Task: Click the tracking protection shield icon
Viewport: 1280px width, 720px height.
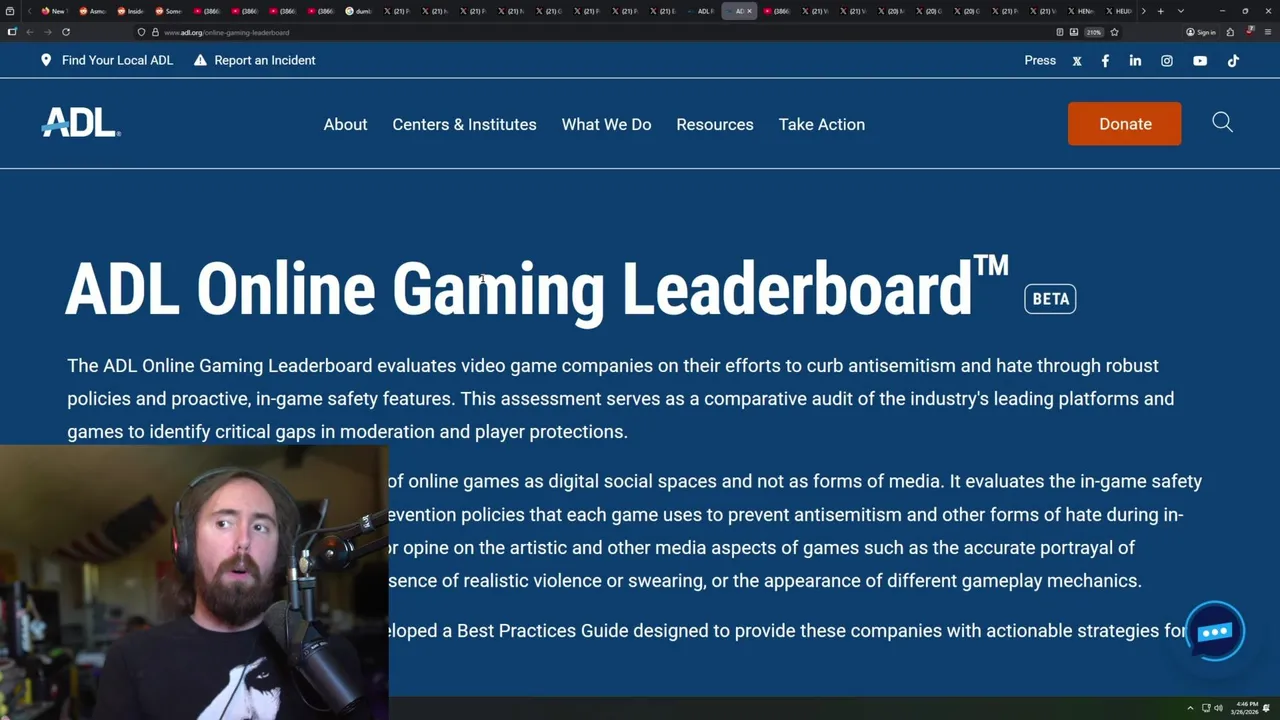Action: point(141,32)
